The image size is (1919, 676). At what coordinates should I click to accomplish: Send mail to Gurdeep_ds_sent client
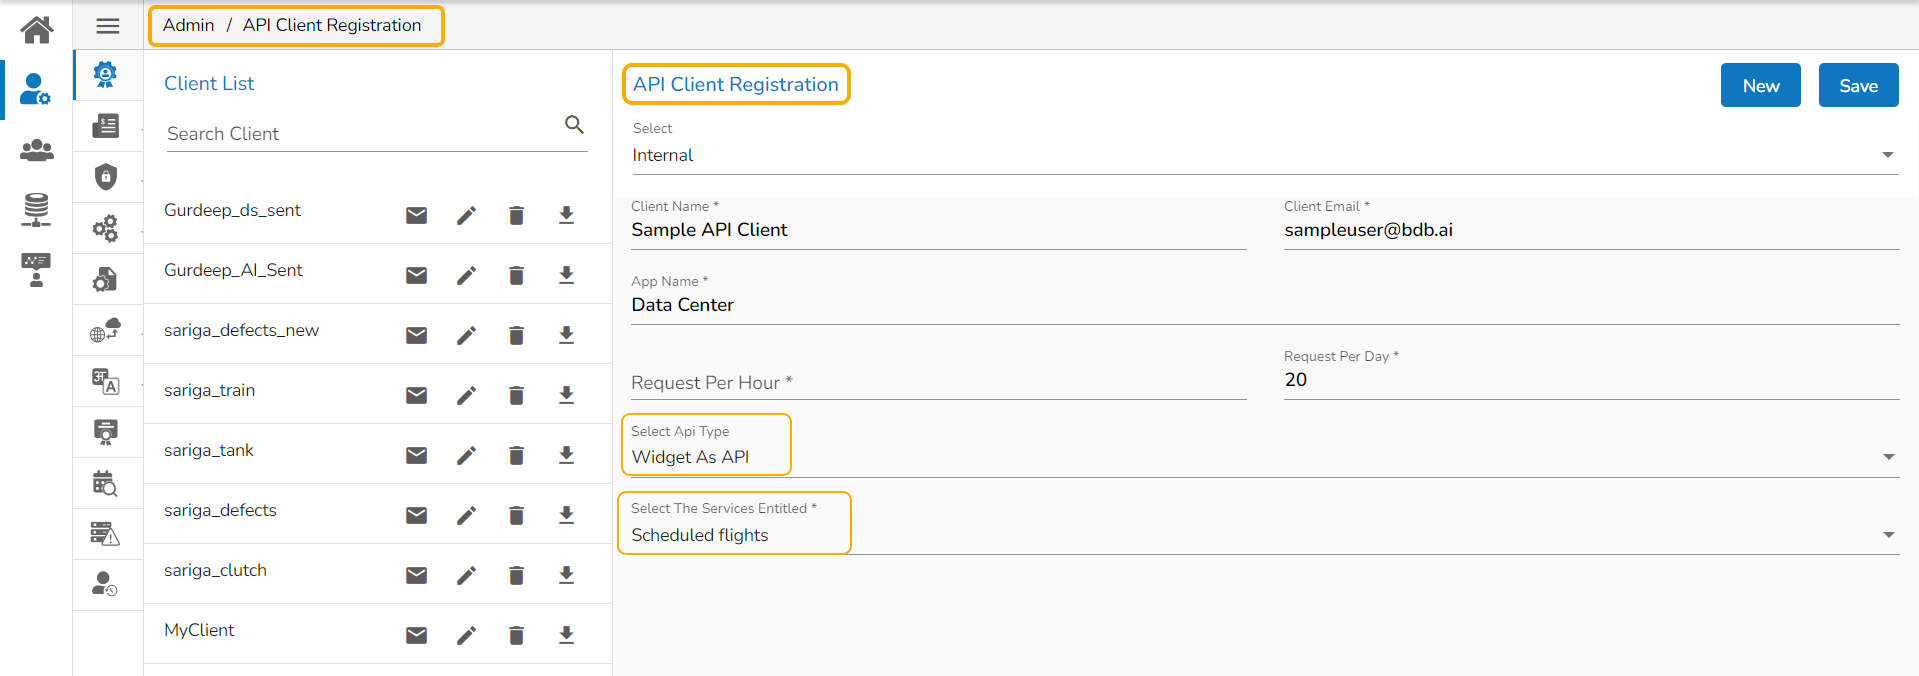tap(417, 216)
